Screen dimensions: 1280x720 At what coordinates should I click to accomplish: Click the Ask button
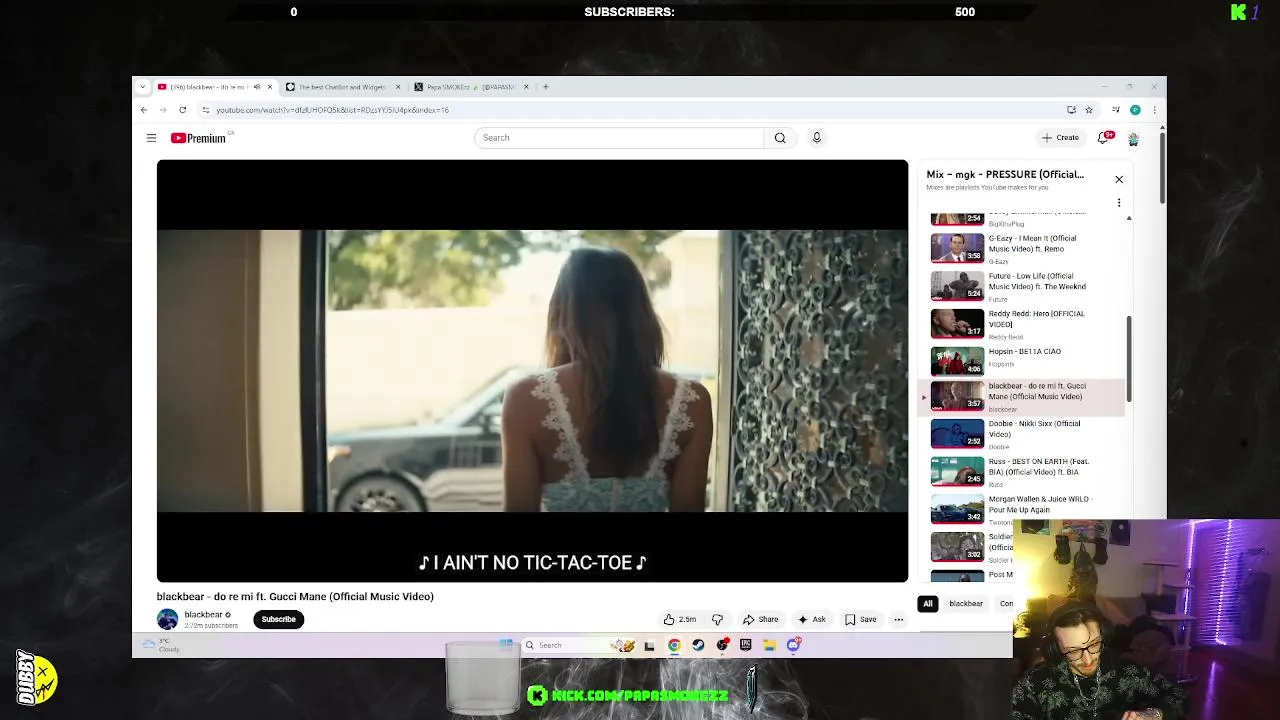tap(812, 620)
